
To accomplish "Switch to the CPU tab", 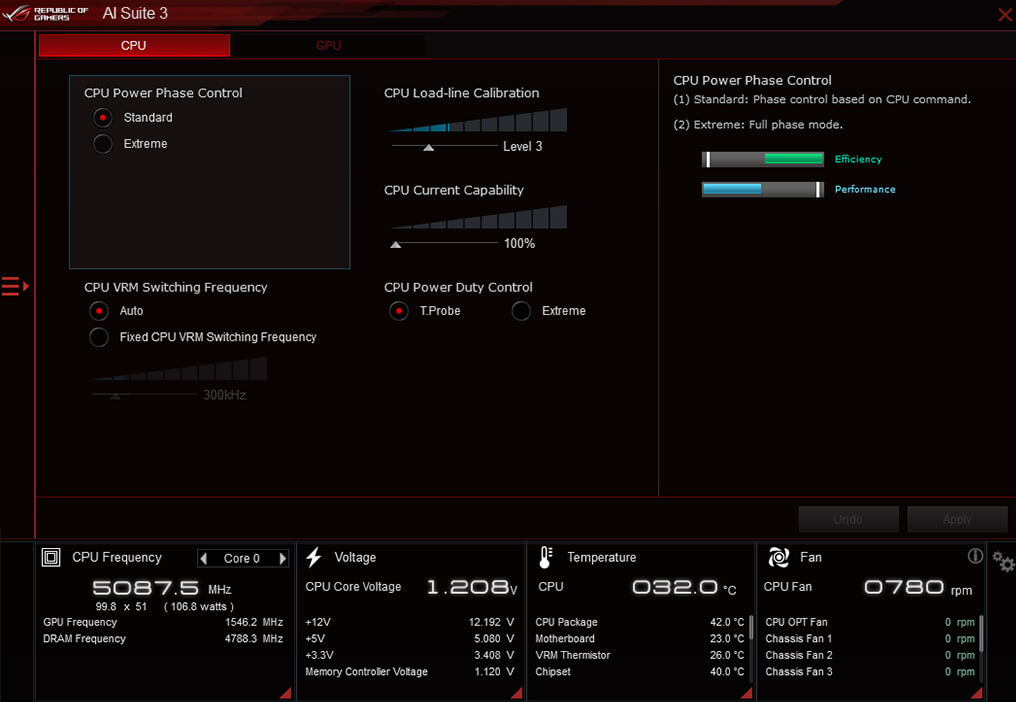I will click(x=134, y=45).
